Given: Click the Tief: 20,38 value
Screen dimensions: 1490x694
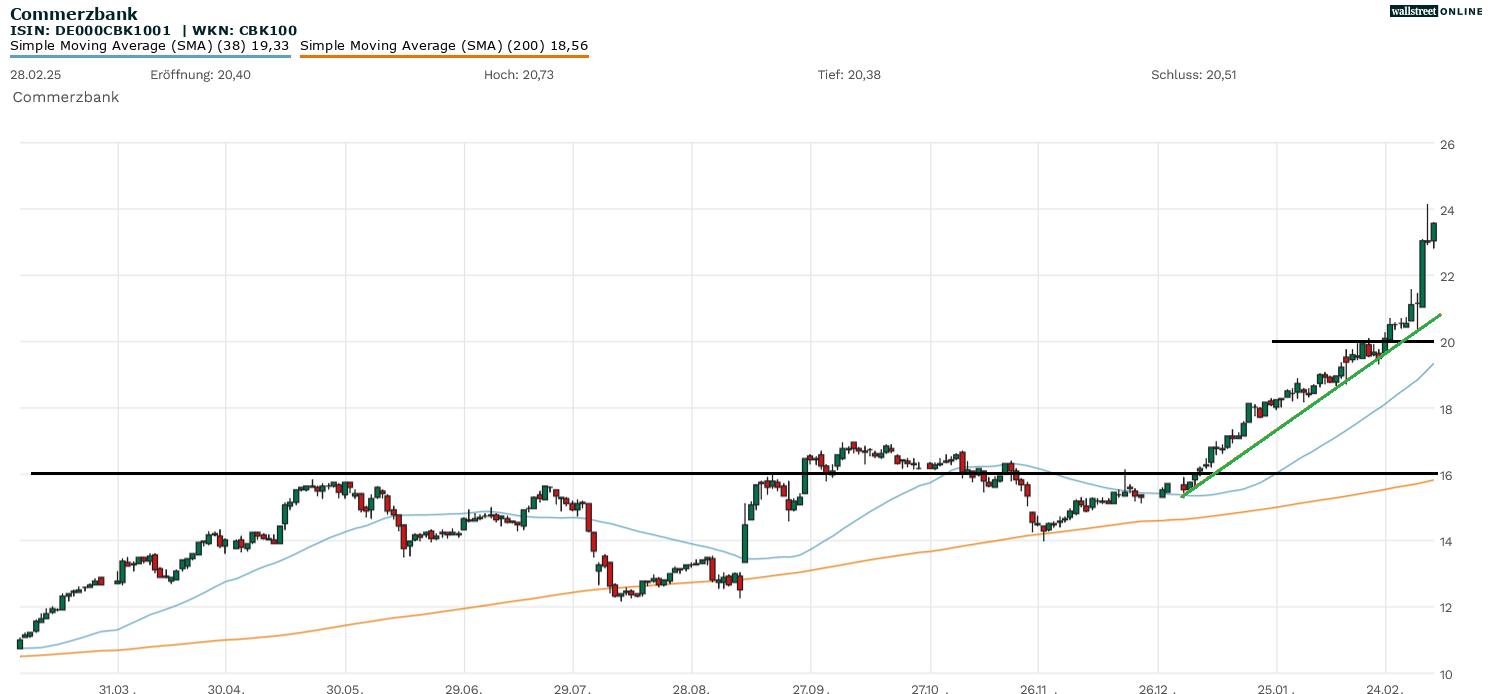Looking at the screenshot, I should [x=849, y=75].
